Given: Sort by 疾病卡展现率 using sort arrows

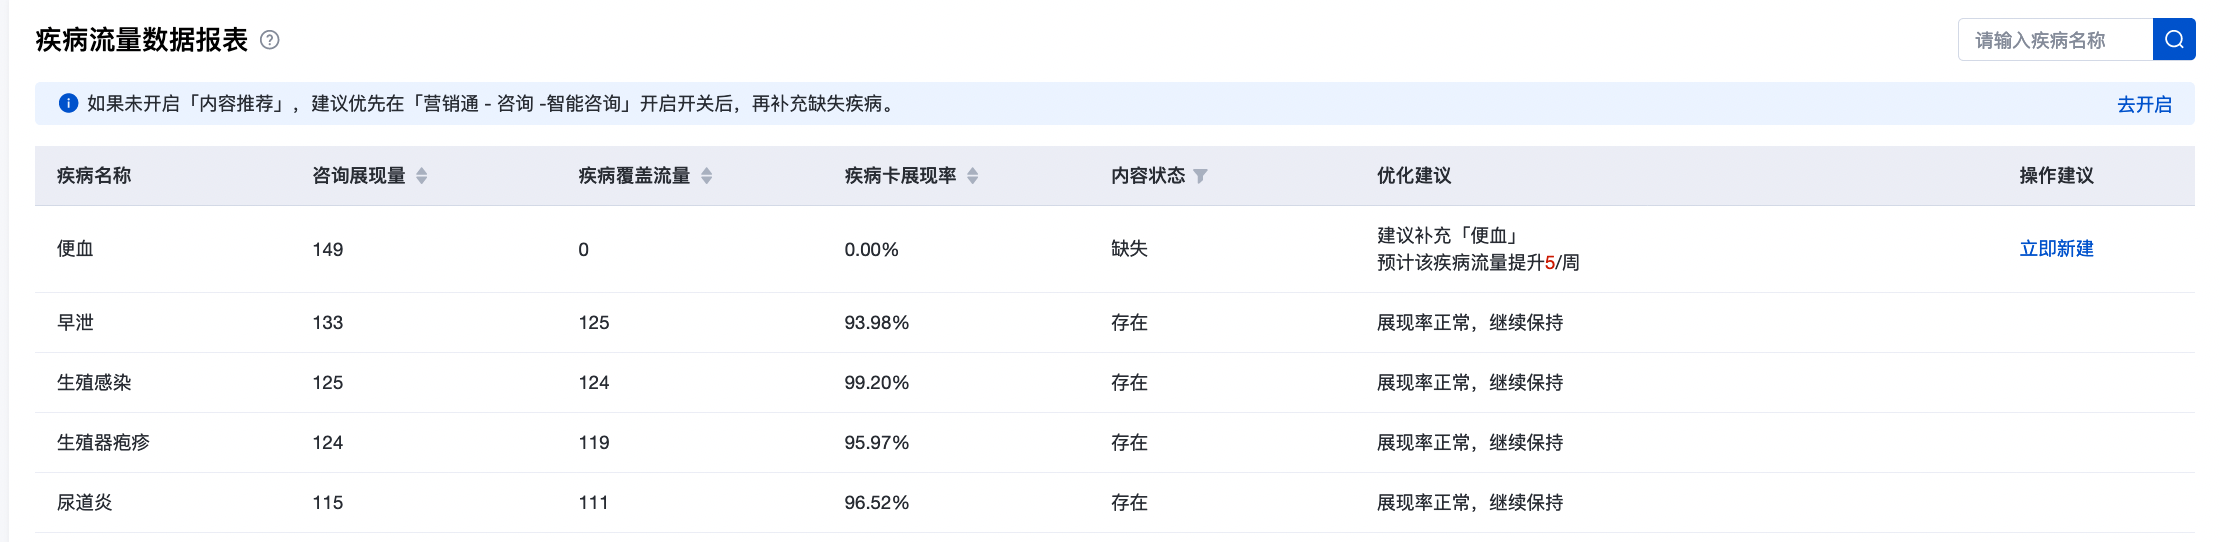Looking at the screenshot, I should (x=972, y=176).
